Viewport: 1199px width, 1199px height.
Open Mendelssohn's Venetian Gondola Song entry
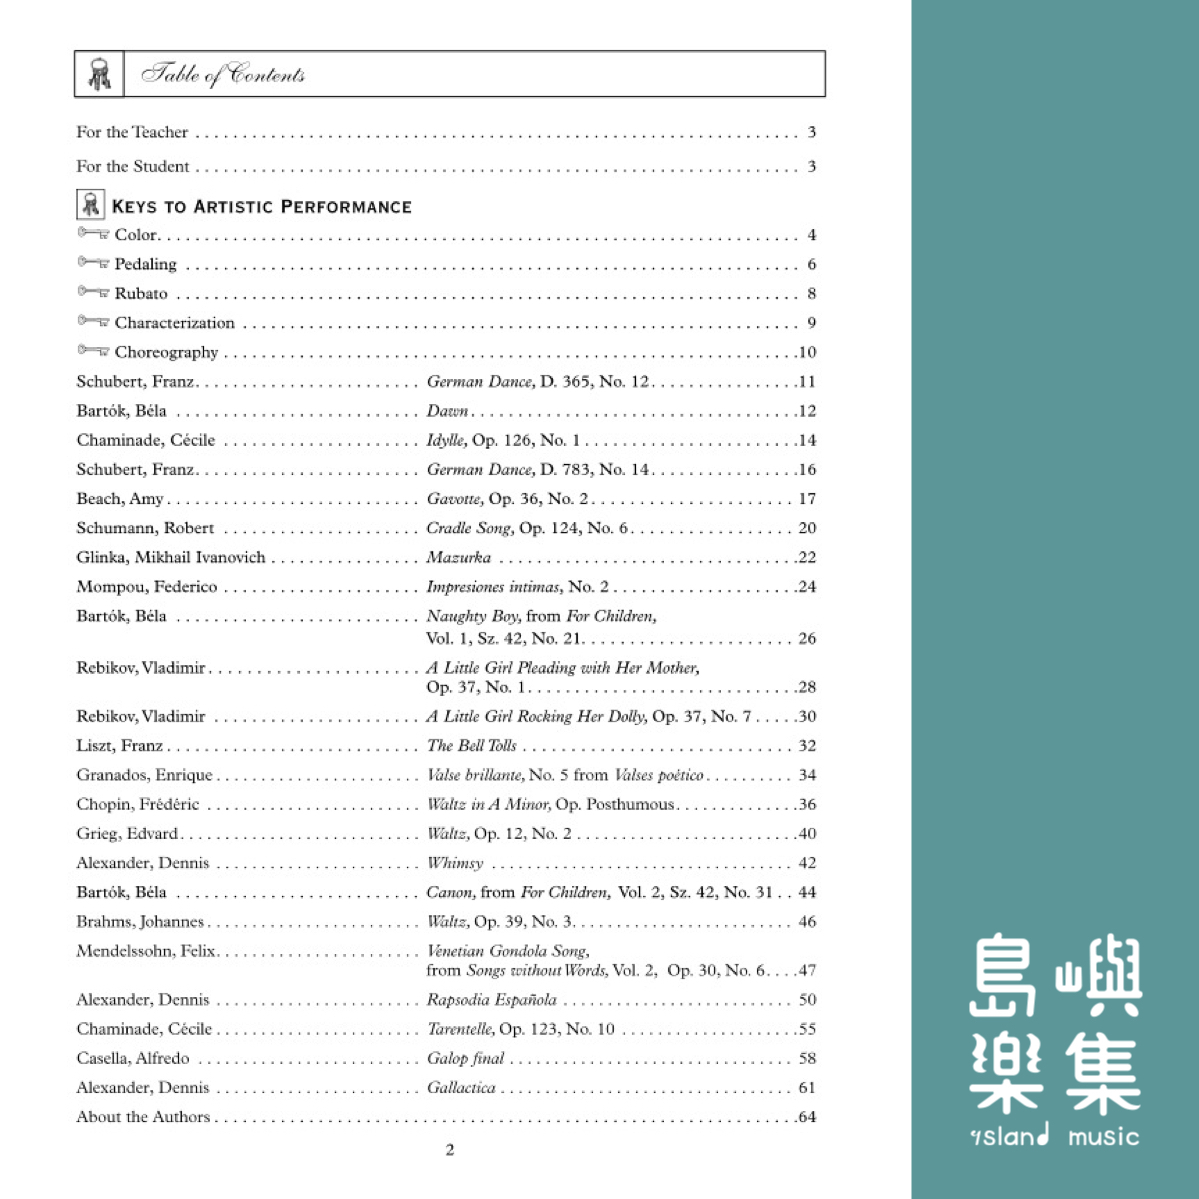[x=508, y=951]
